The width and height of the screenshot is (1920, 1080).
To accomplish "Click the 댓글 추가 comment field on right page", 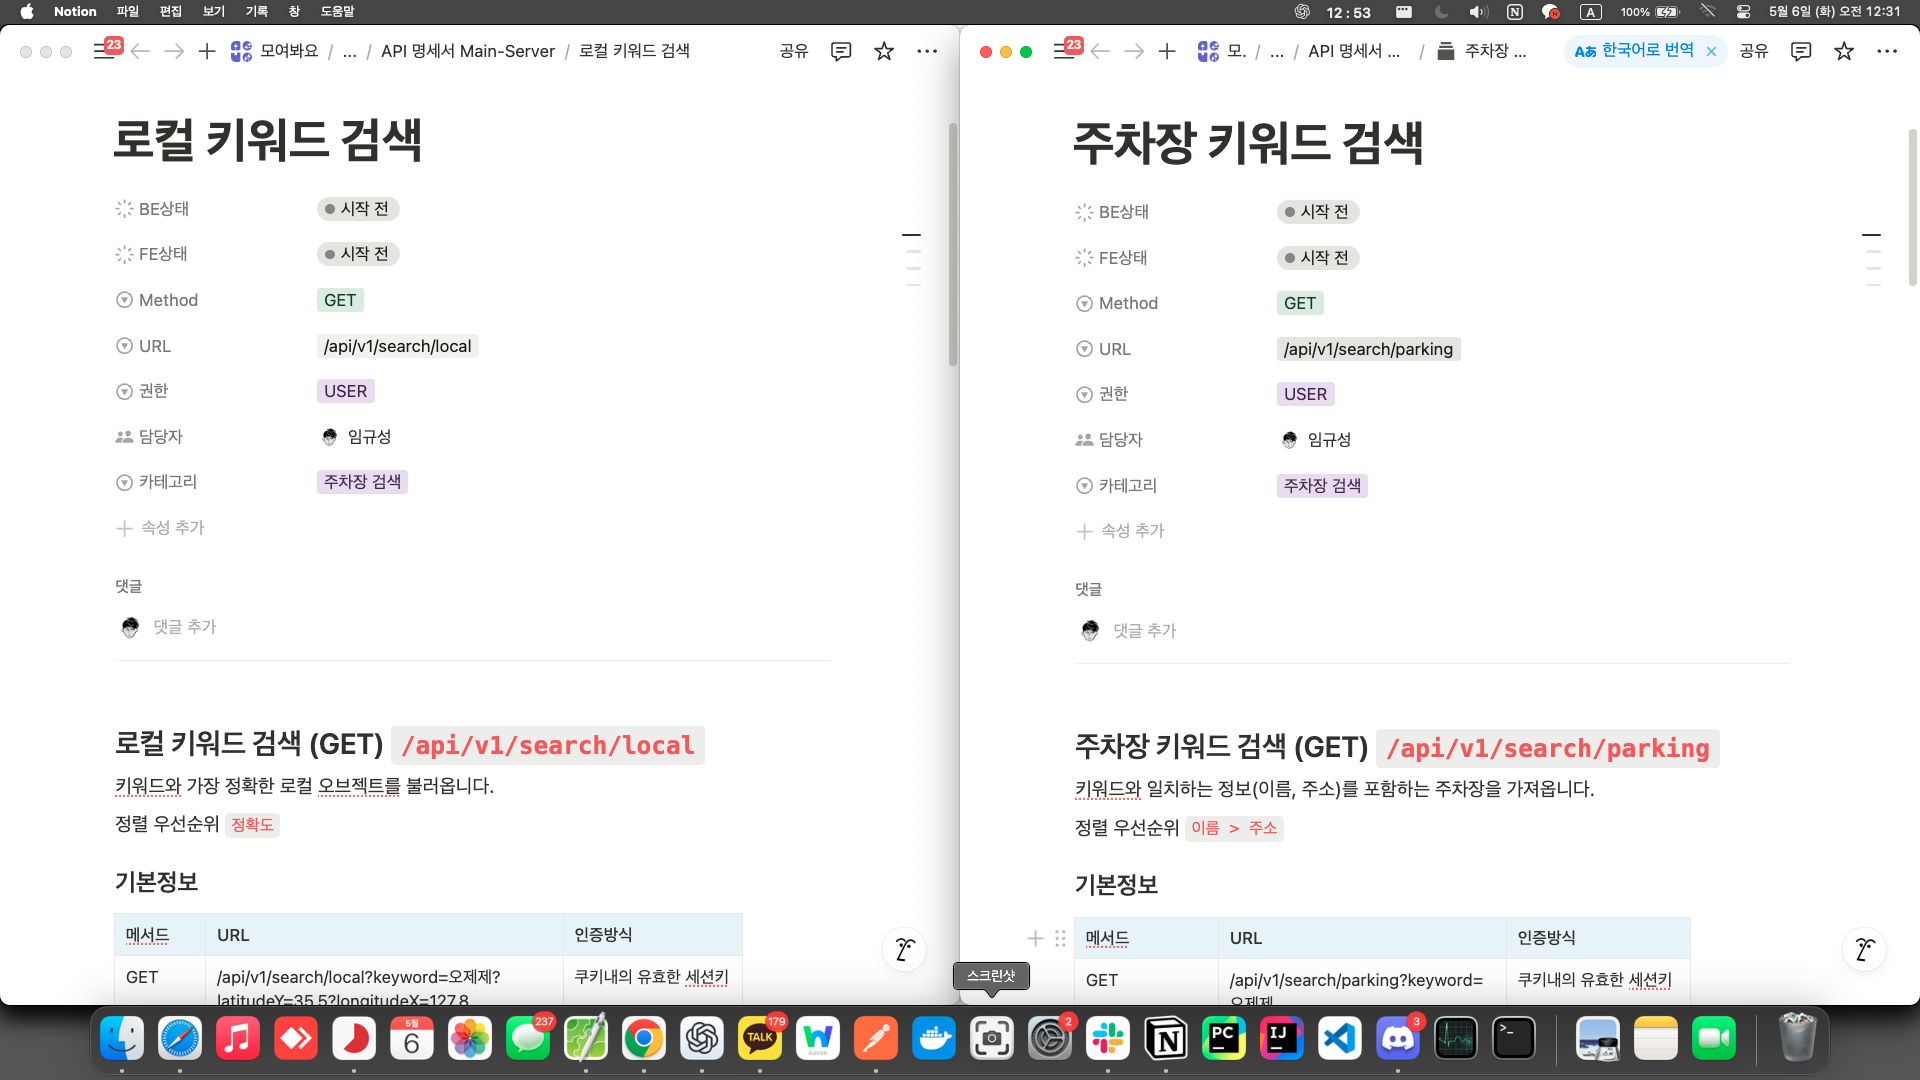I will [x=1144, y=631].
